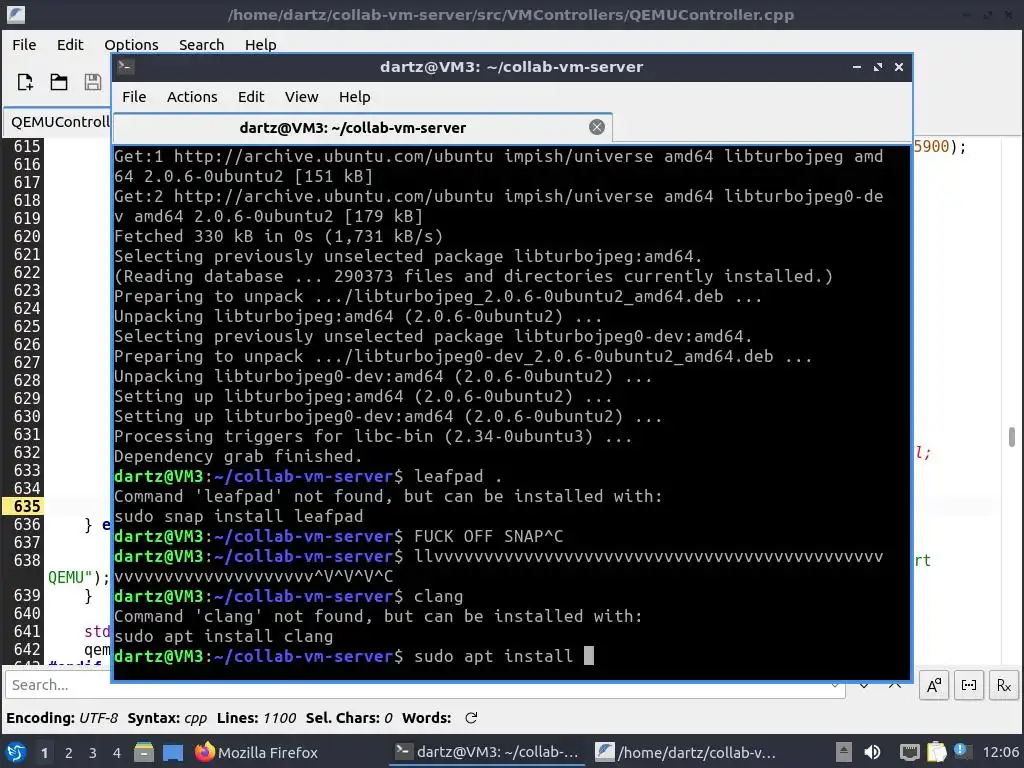Switch to desktop workspace 3
Viewport: 1024px width, 768px height.
93,753
